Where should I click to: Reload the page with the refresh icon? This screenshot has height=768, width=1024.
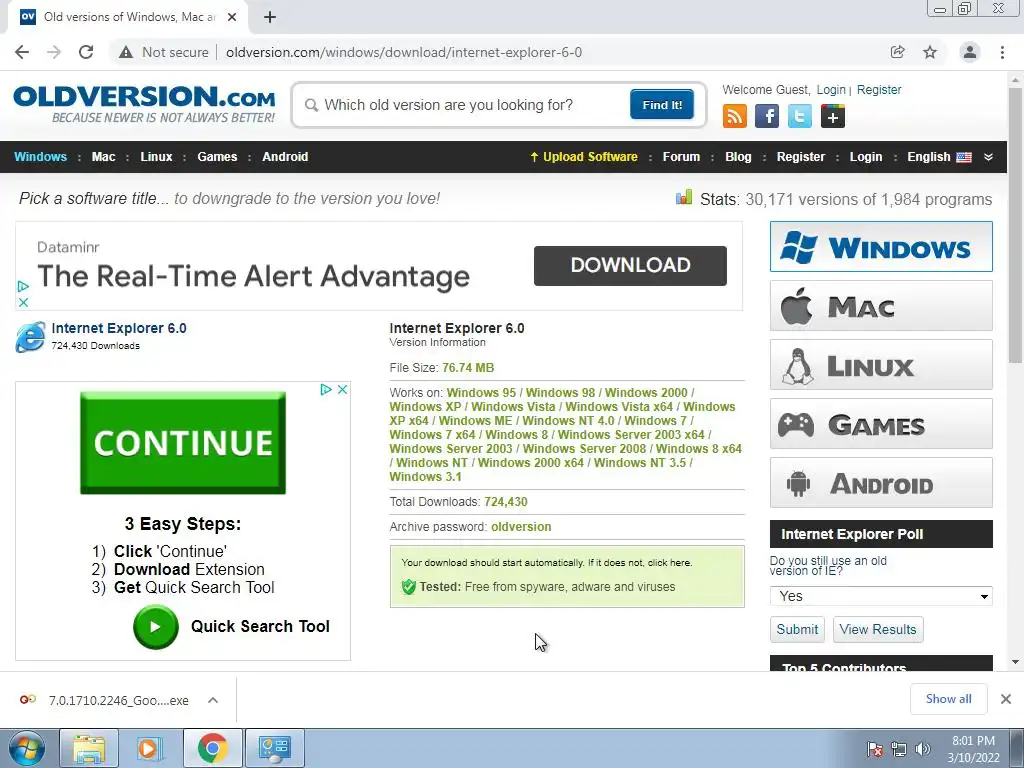[86, 52]
